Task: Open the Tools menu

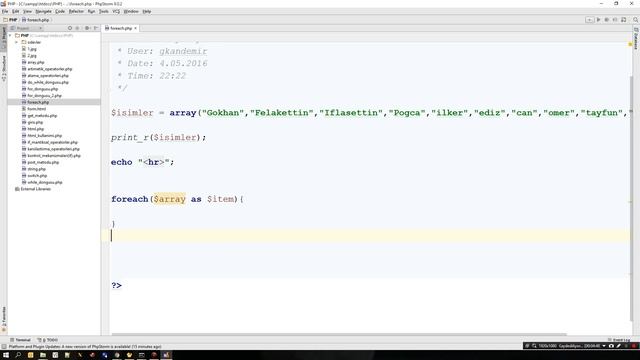Action: [104, 11]
